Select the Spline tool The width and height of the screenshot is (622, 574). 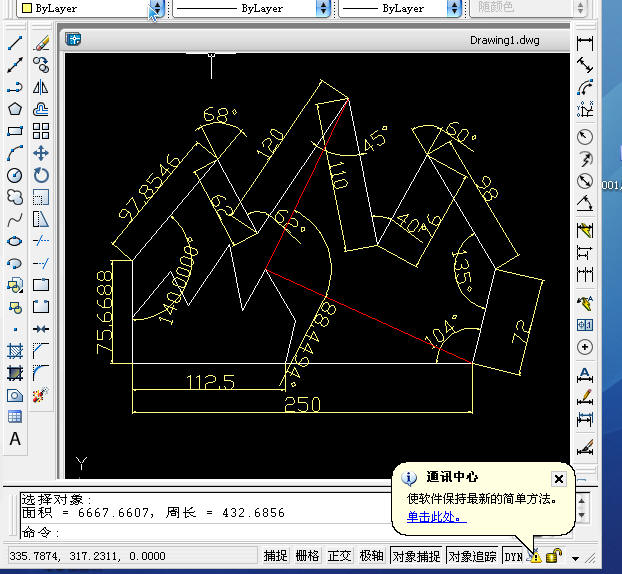pyautogui.click(x=15, y=219)
